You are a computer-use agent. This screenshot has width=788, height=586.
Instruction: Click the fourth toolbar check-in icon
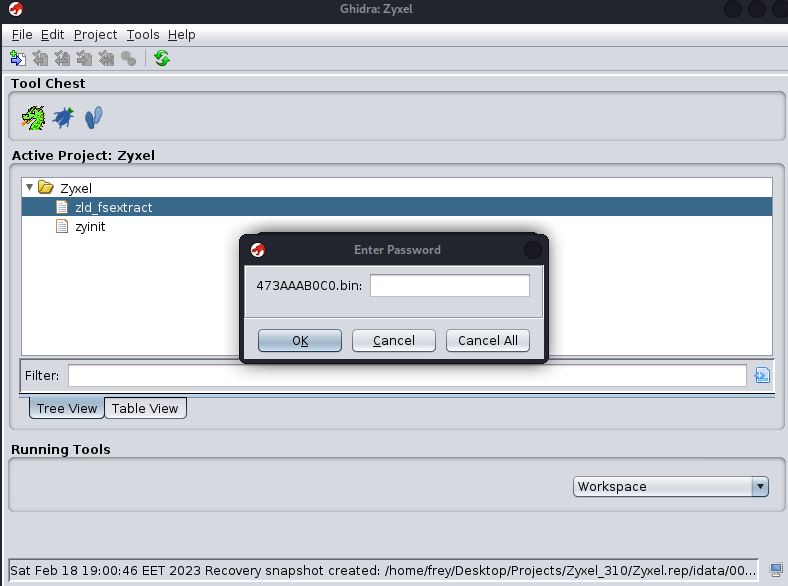click(x=84, y=59)
